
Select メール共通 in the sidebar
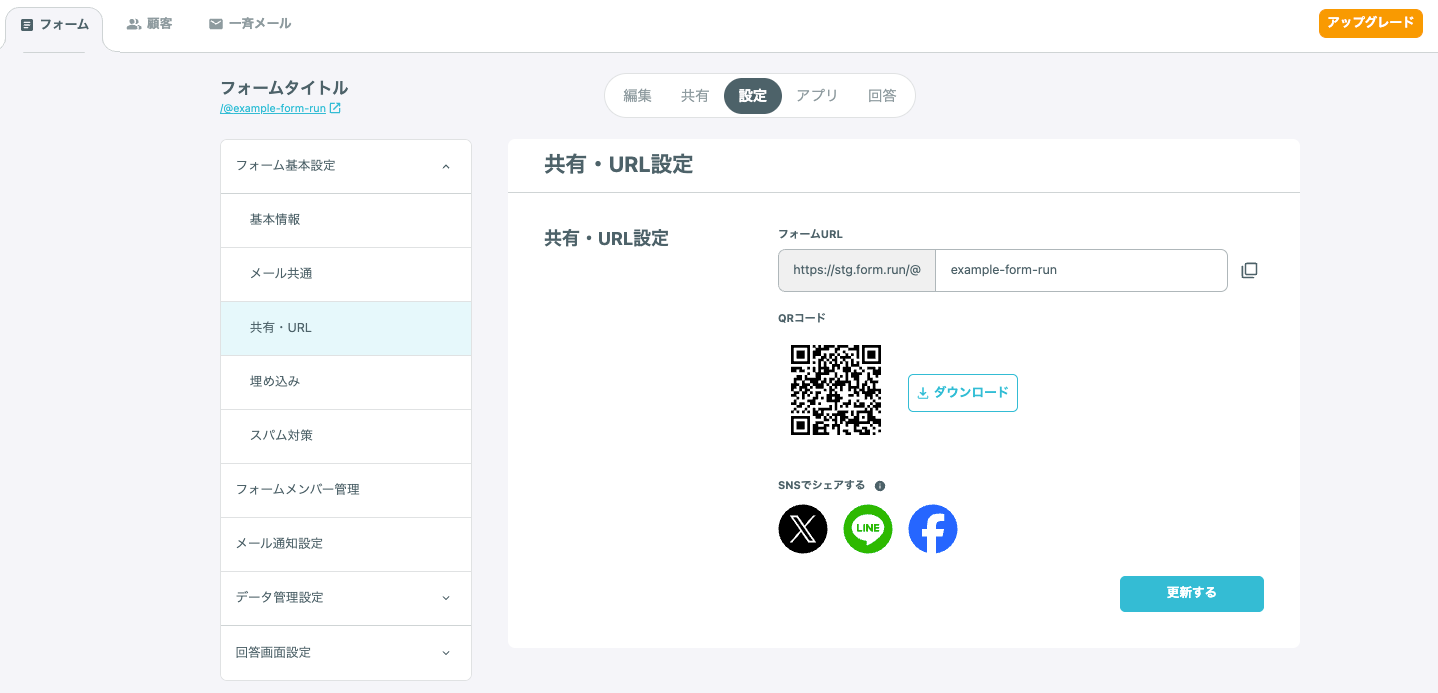(x=346, y=274)
